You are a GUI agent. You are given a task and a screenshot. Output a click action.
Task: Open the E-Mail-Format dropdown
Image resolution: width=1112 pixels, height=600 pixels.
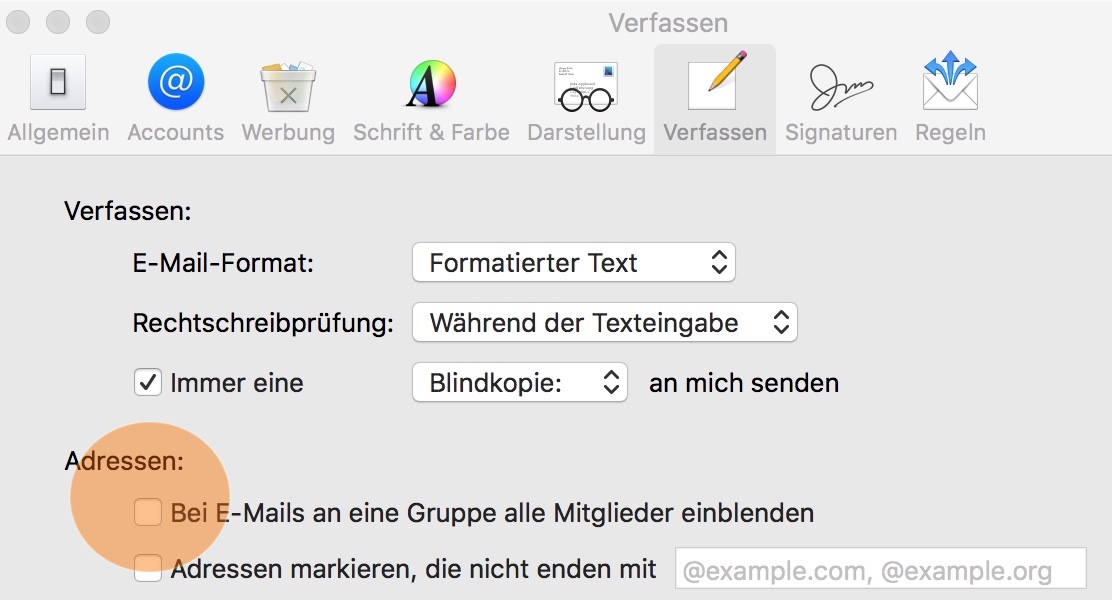(x=573, y=263)
